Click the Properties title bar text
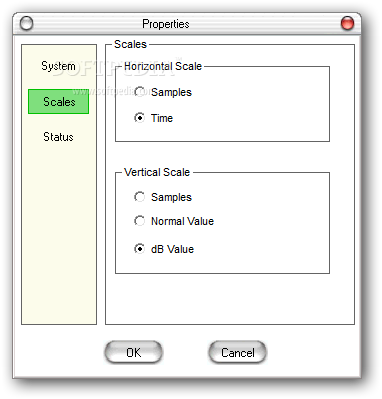 pyautogui.click(x=166, y=24)
